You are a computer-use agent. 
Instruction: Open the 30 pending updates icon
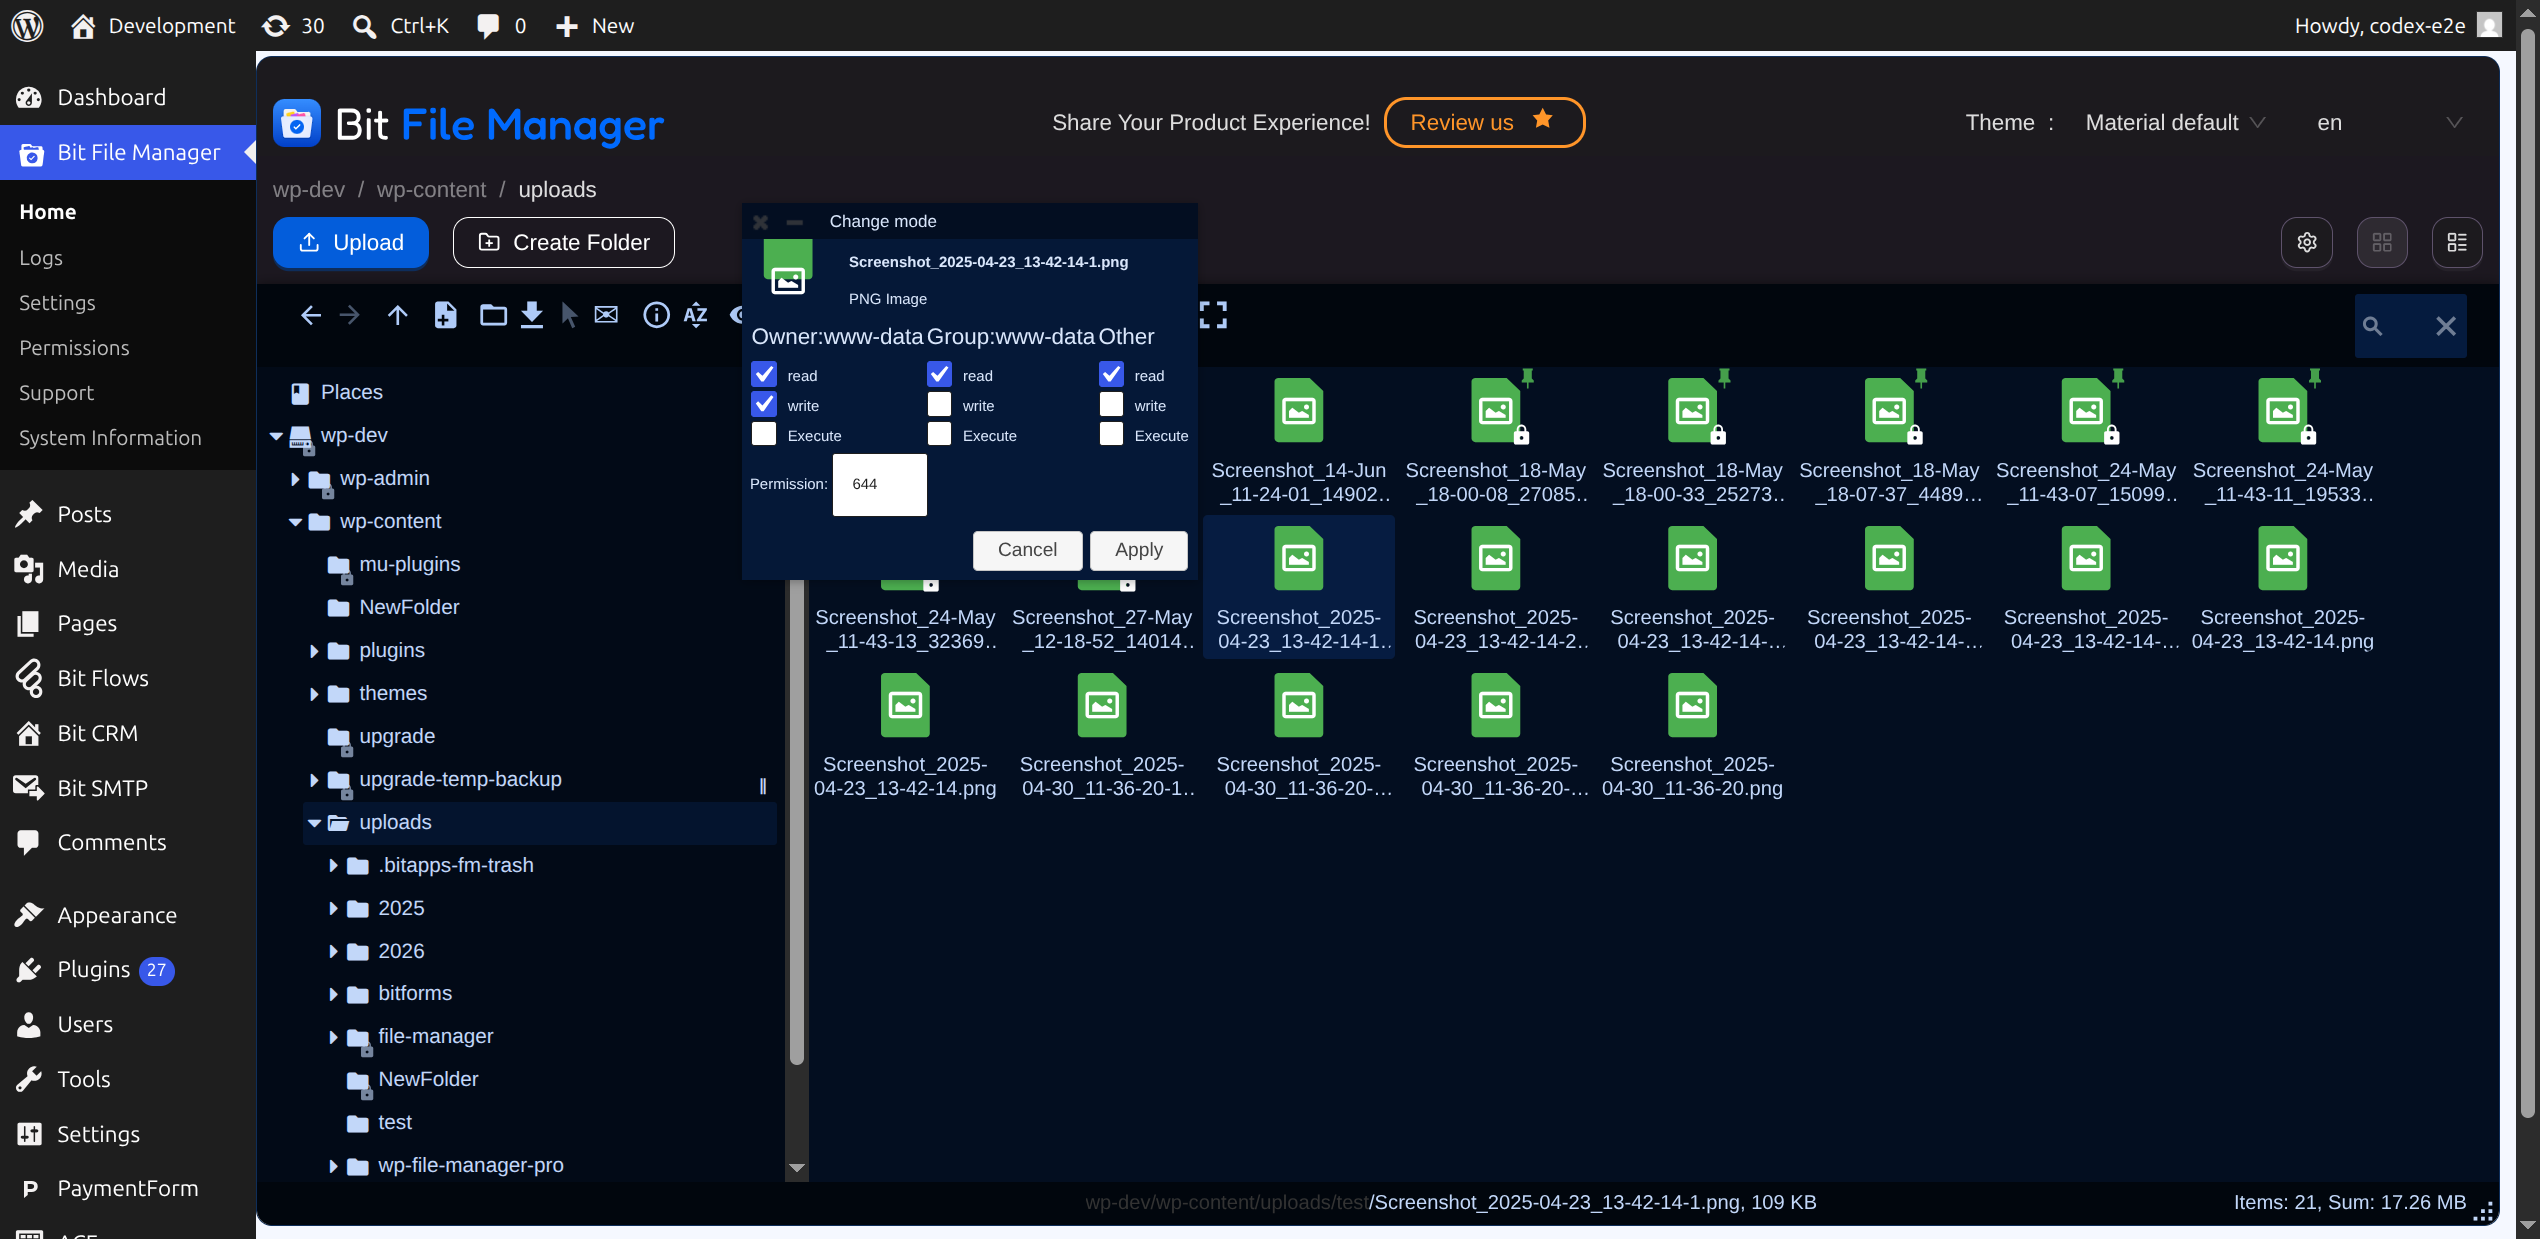pos(293,26)
